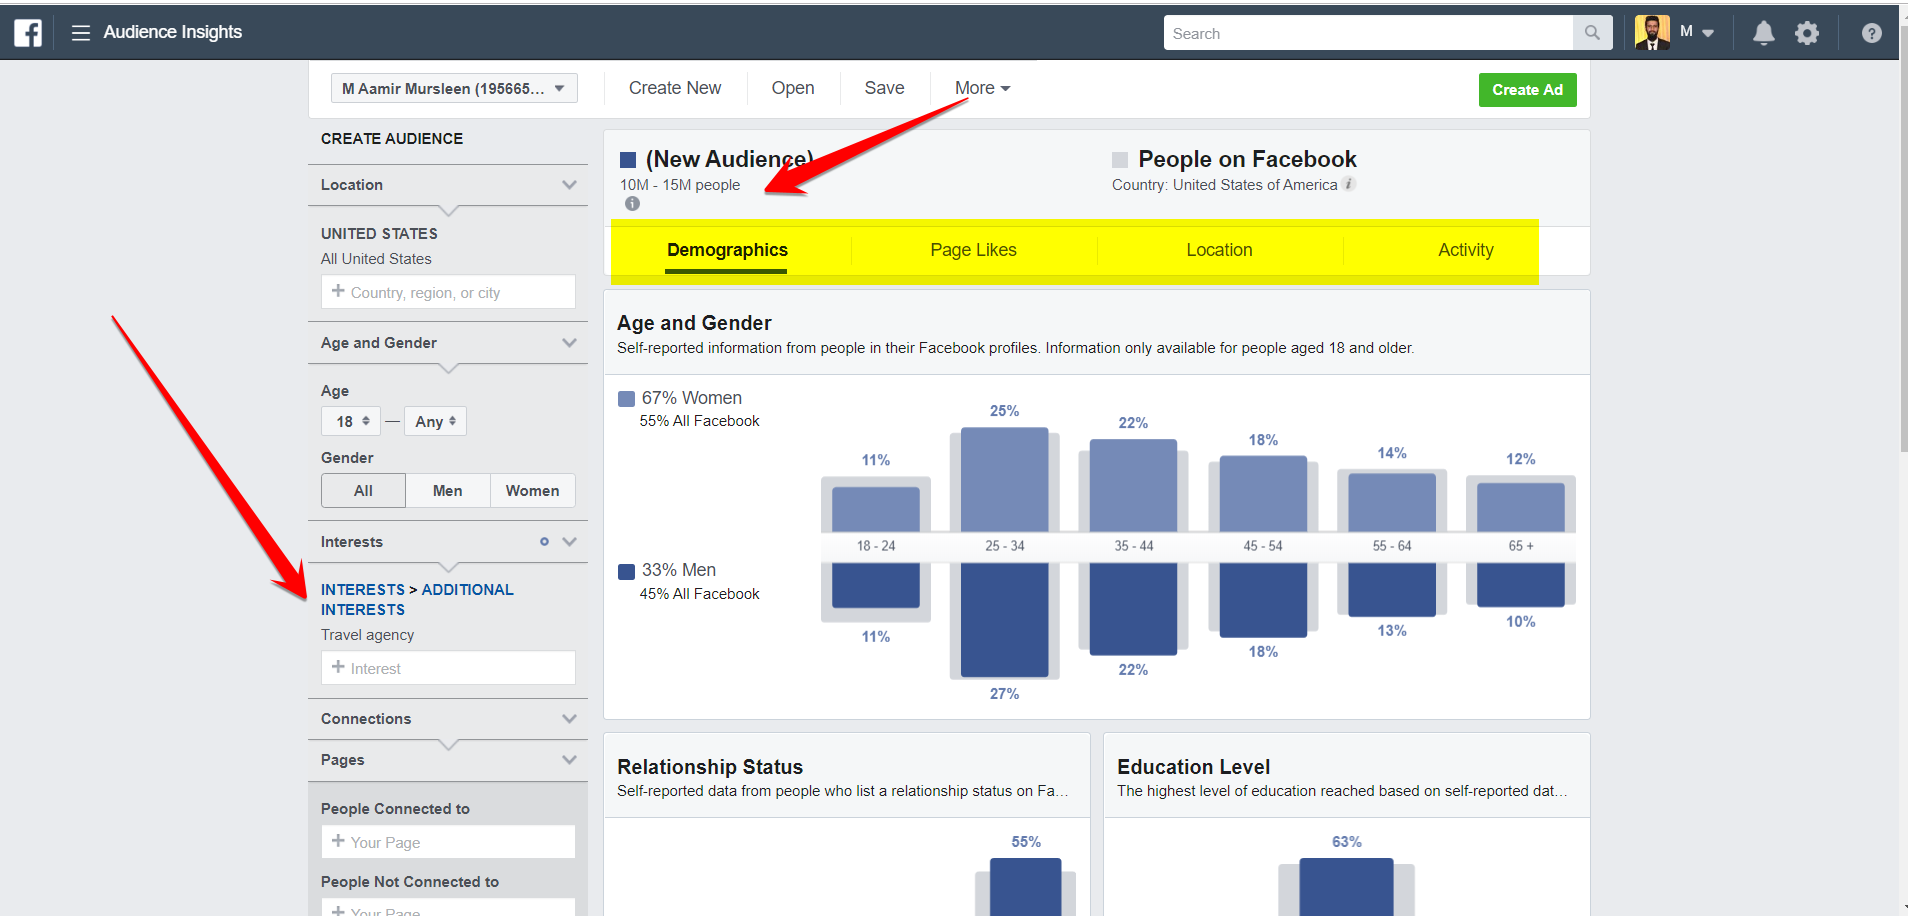Click the info icon below 10M - 15M people
Image resolution: width=1908 pixels, height=916 pixels.
pos(632,204)
